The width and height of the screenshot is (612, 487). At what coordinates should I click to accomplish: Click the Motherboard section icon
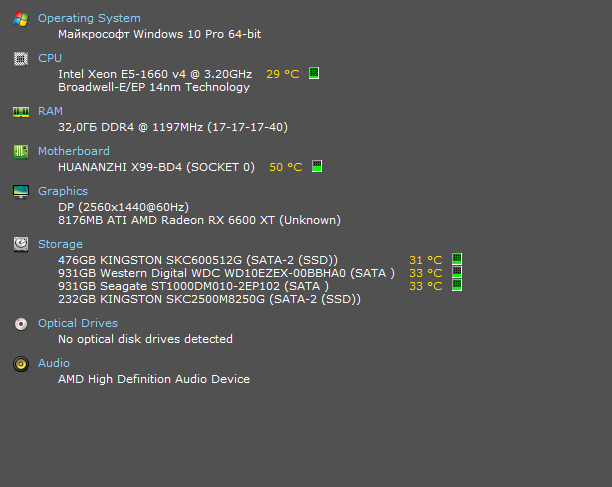[x=20, y=151]
